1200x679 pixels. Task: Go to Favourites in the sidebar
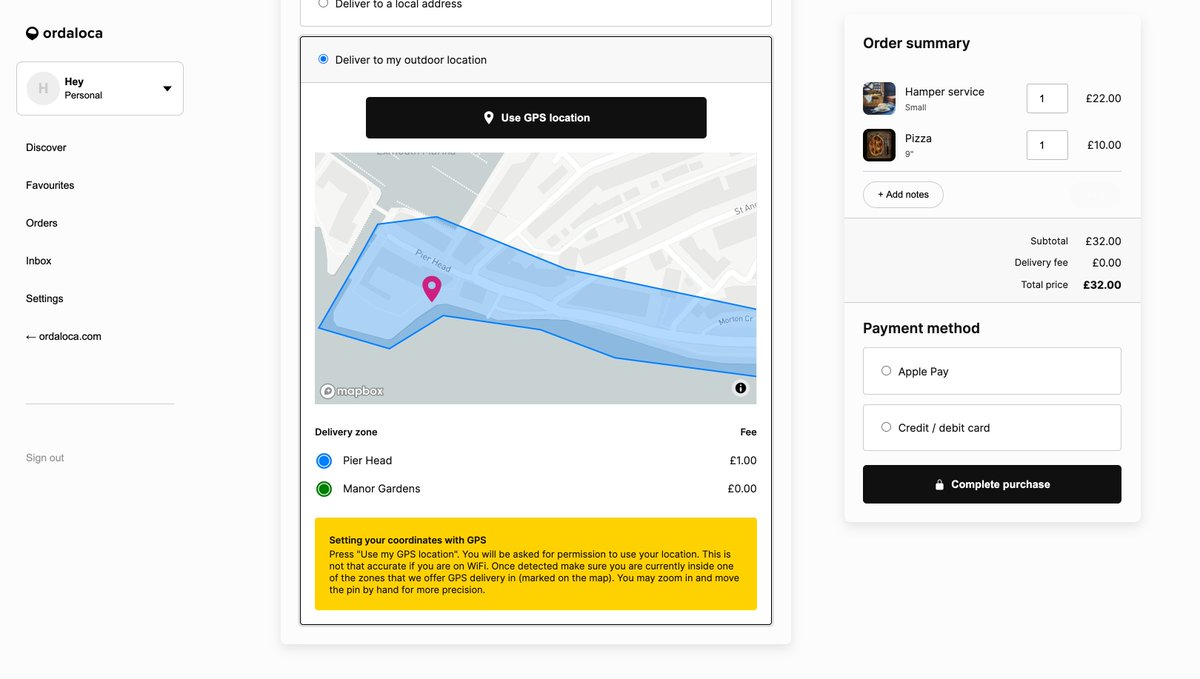[50, 185]
